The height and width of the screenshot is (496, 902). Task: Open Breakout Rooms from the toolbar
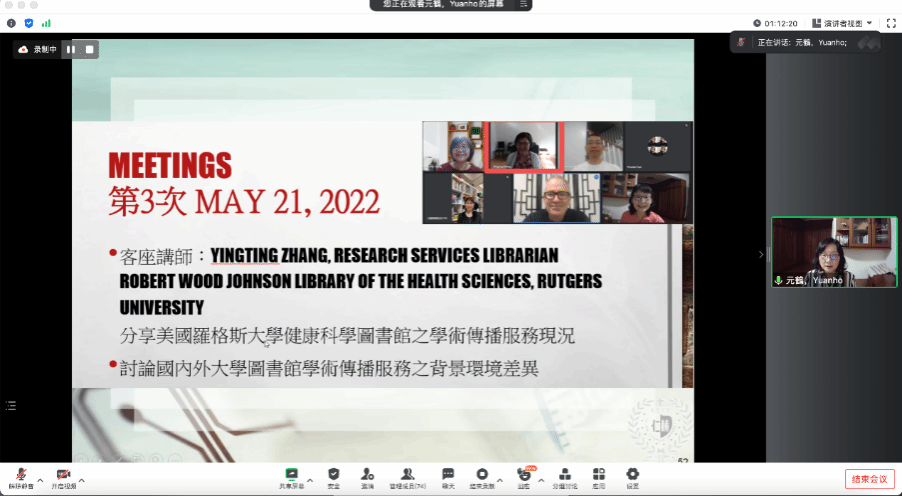(566, 477)
